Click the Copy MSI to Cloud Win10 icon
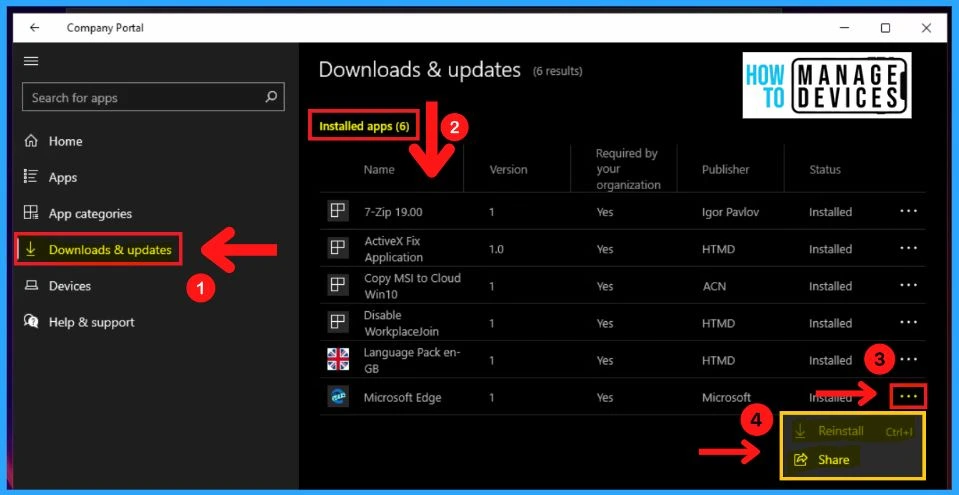The height and width of the screenshot is (495, 959). coord(338,285)
